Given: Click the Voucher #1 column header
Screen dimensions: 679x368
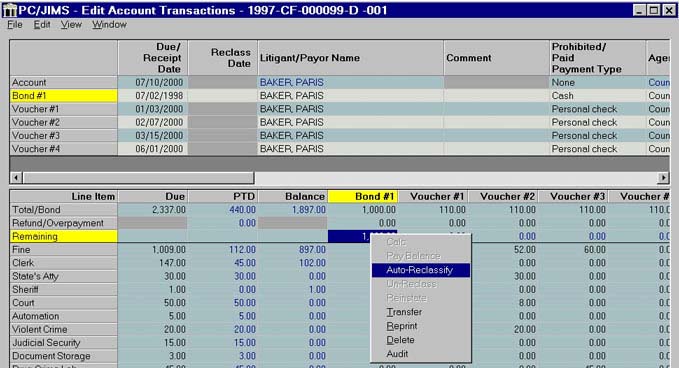Looking at the screenshot, I should tap(433, 197).
